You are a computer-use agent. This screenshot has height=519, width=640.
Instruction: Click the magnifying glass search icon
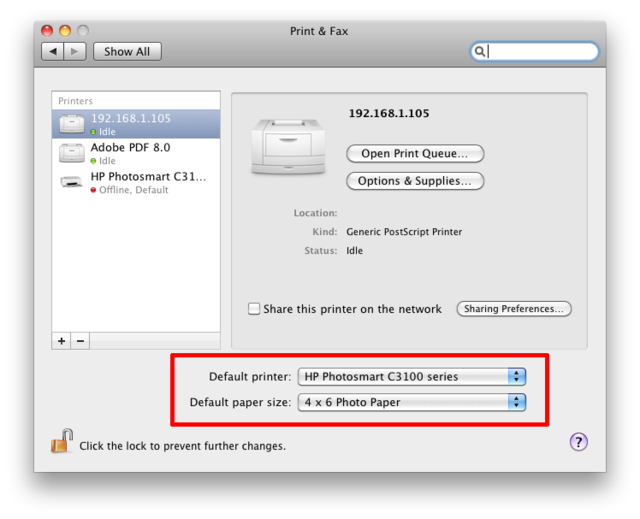coord(480,51)
